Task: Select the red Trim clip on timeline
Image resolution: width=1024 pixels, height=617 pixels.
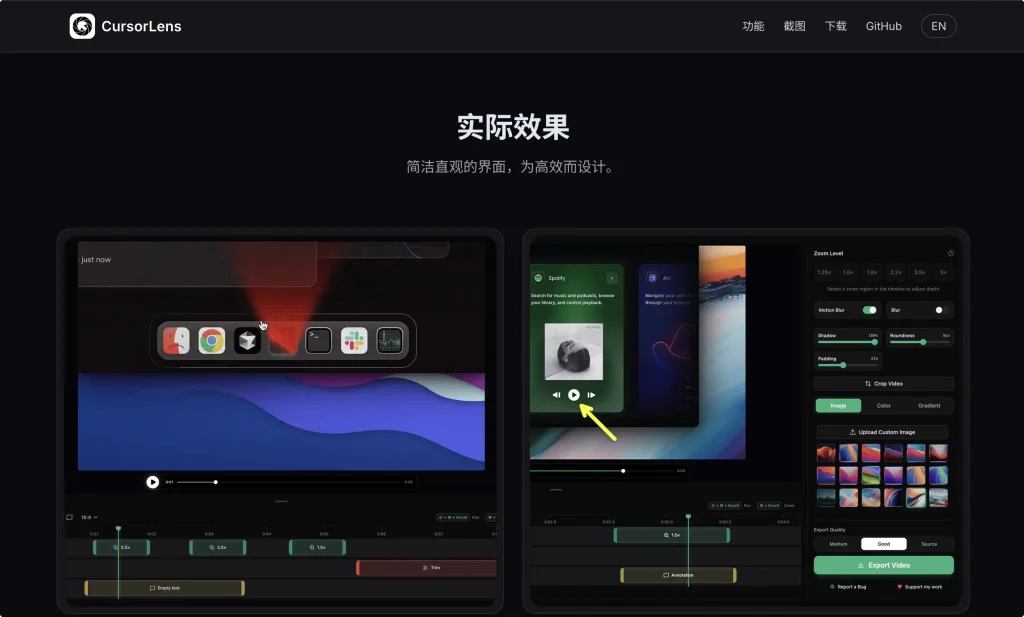Action: pos(427,567)
